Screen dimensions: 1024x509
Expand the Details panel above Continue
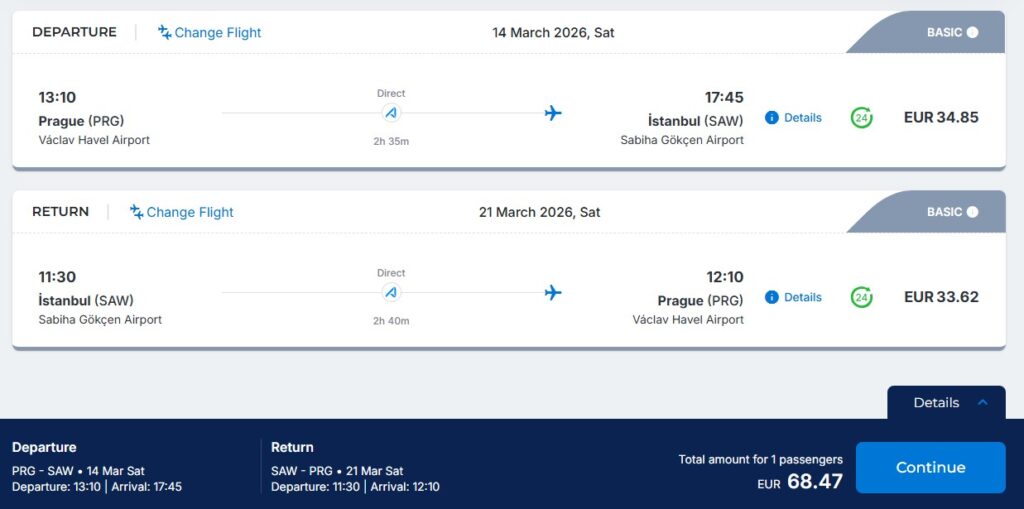pos(936,403)
